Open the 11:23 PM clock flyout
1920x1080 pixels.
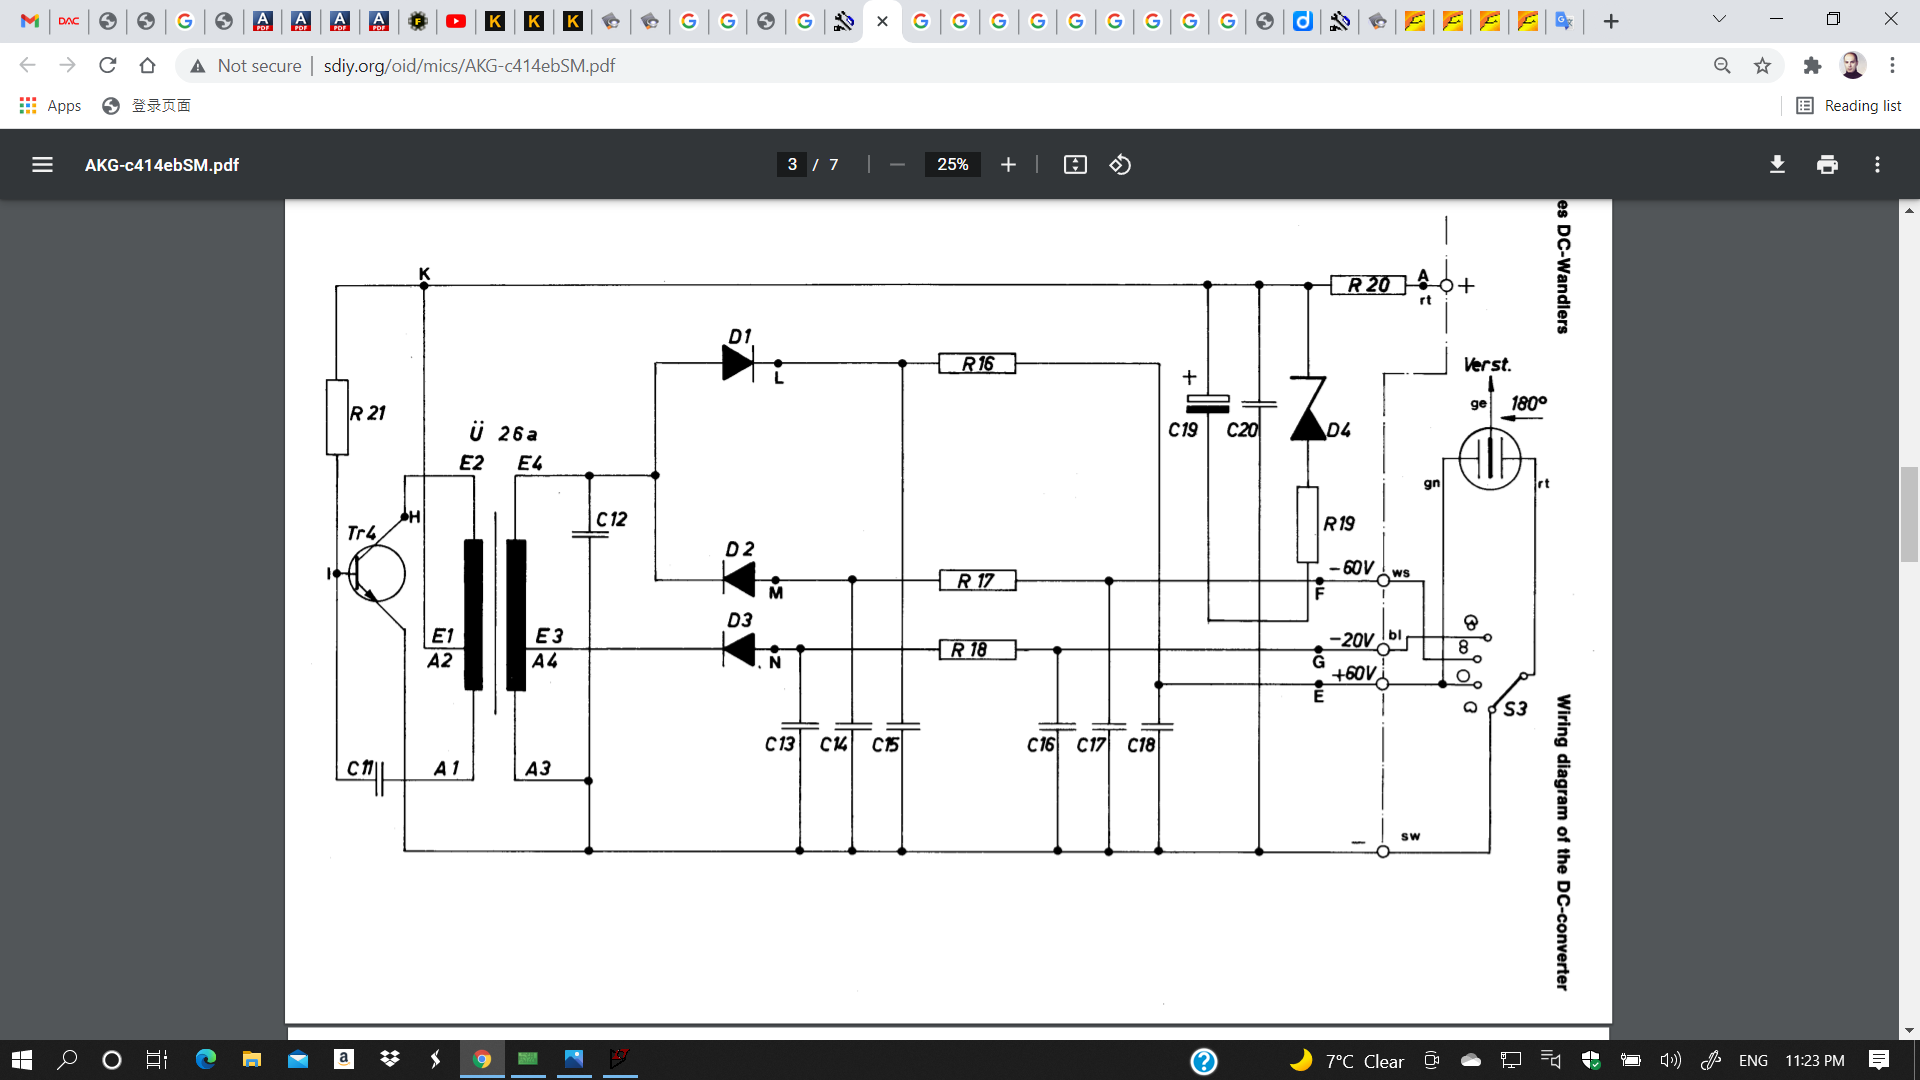[x=1815, y=1061]
